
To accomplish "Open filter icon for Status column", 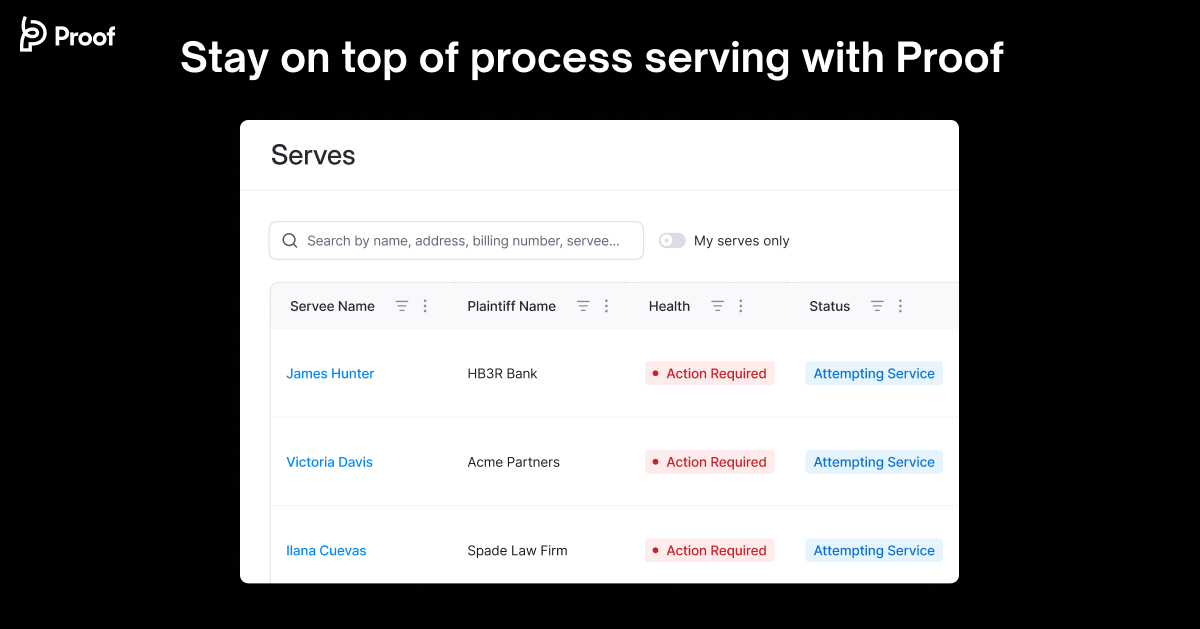I will (x=877, y=306).
